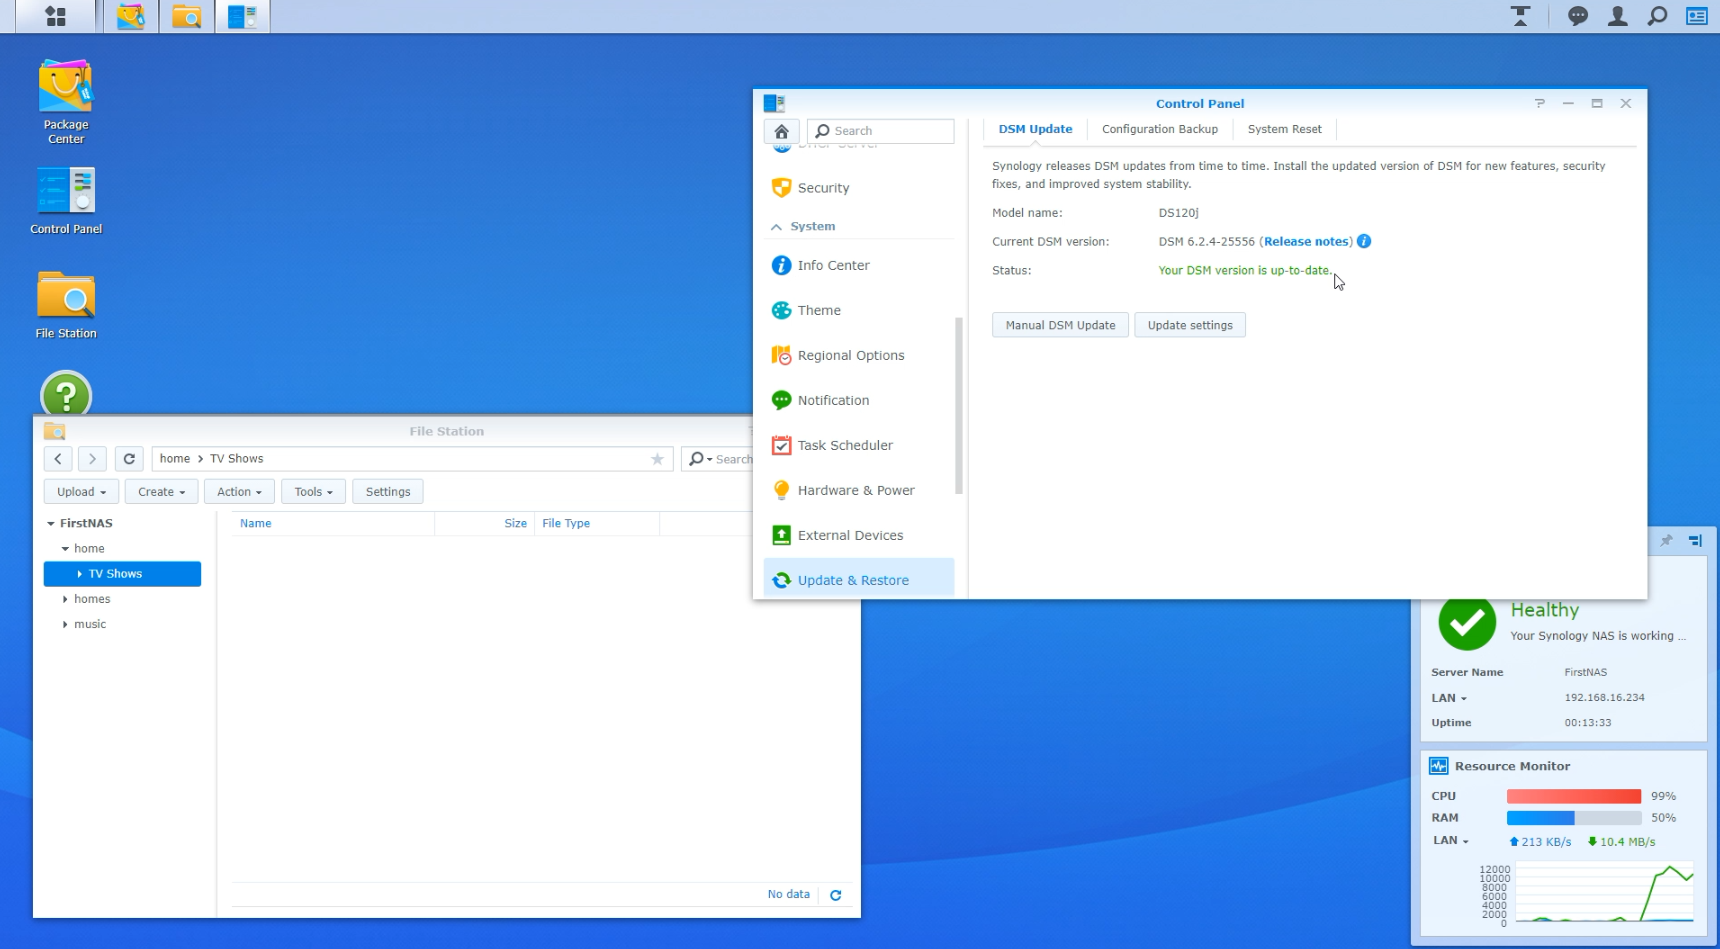The image size is (1720, 949).
Task: Select TV Shows in folder tree
Action: (122, 574)
